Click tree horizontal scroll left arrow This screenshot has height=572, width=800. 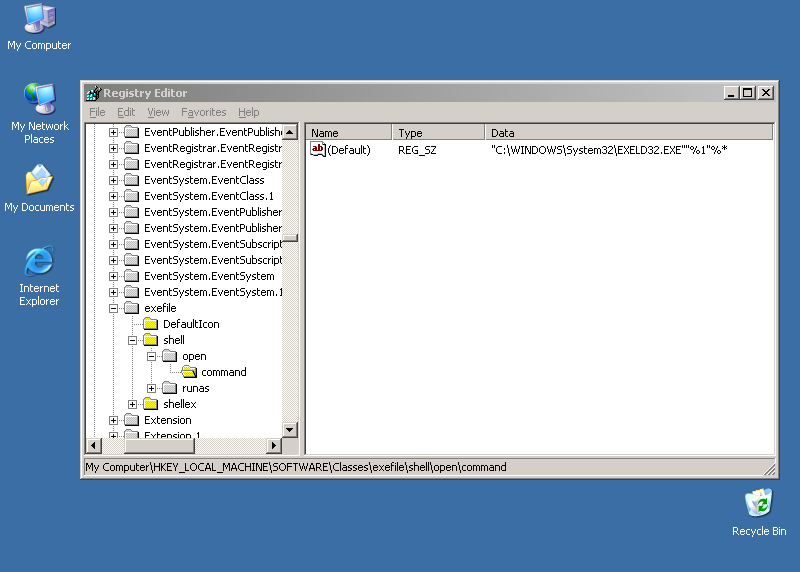[93, 445]
